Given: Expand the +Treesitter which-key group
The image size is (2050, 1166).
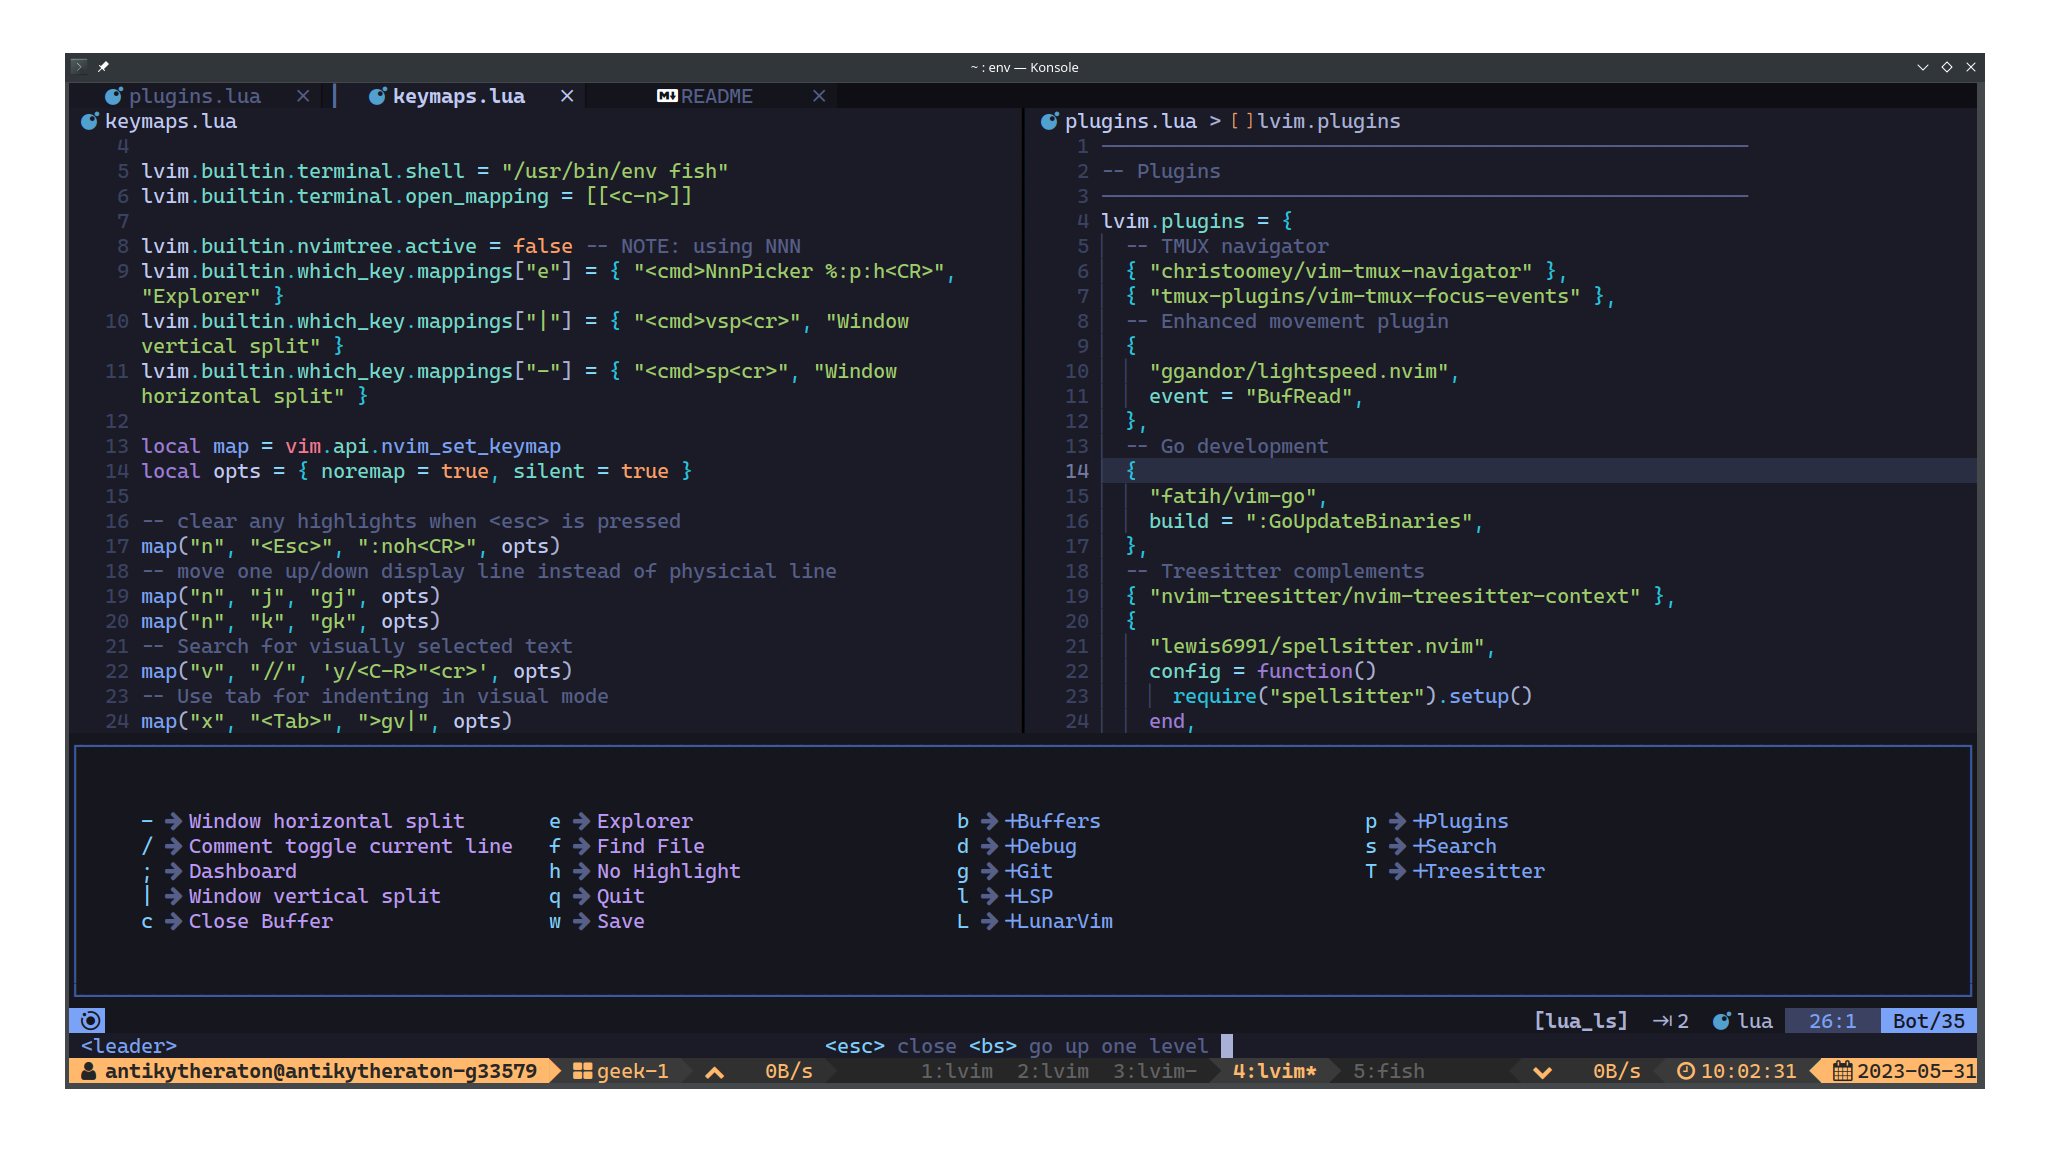Looking at the screenshot, I should coord(1478,871).
